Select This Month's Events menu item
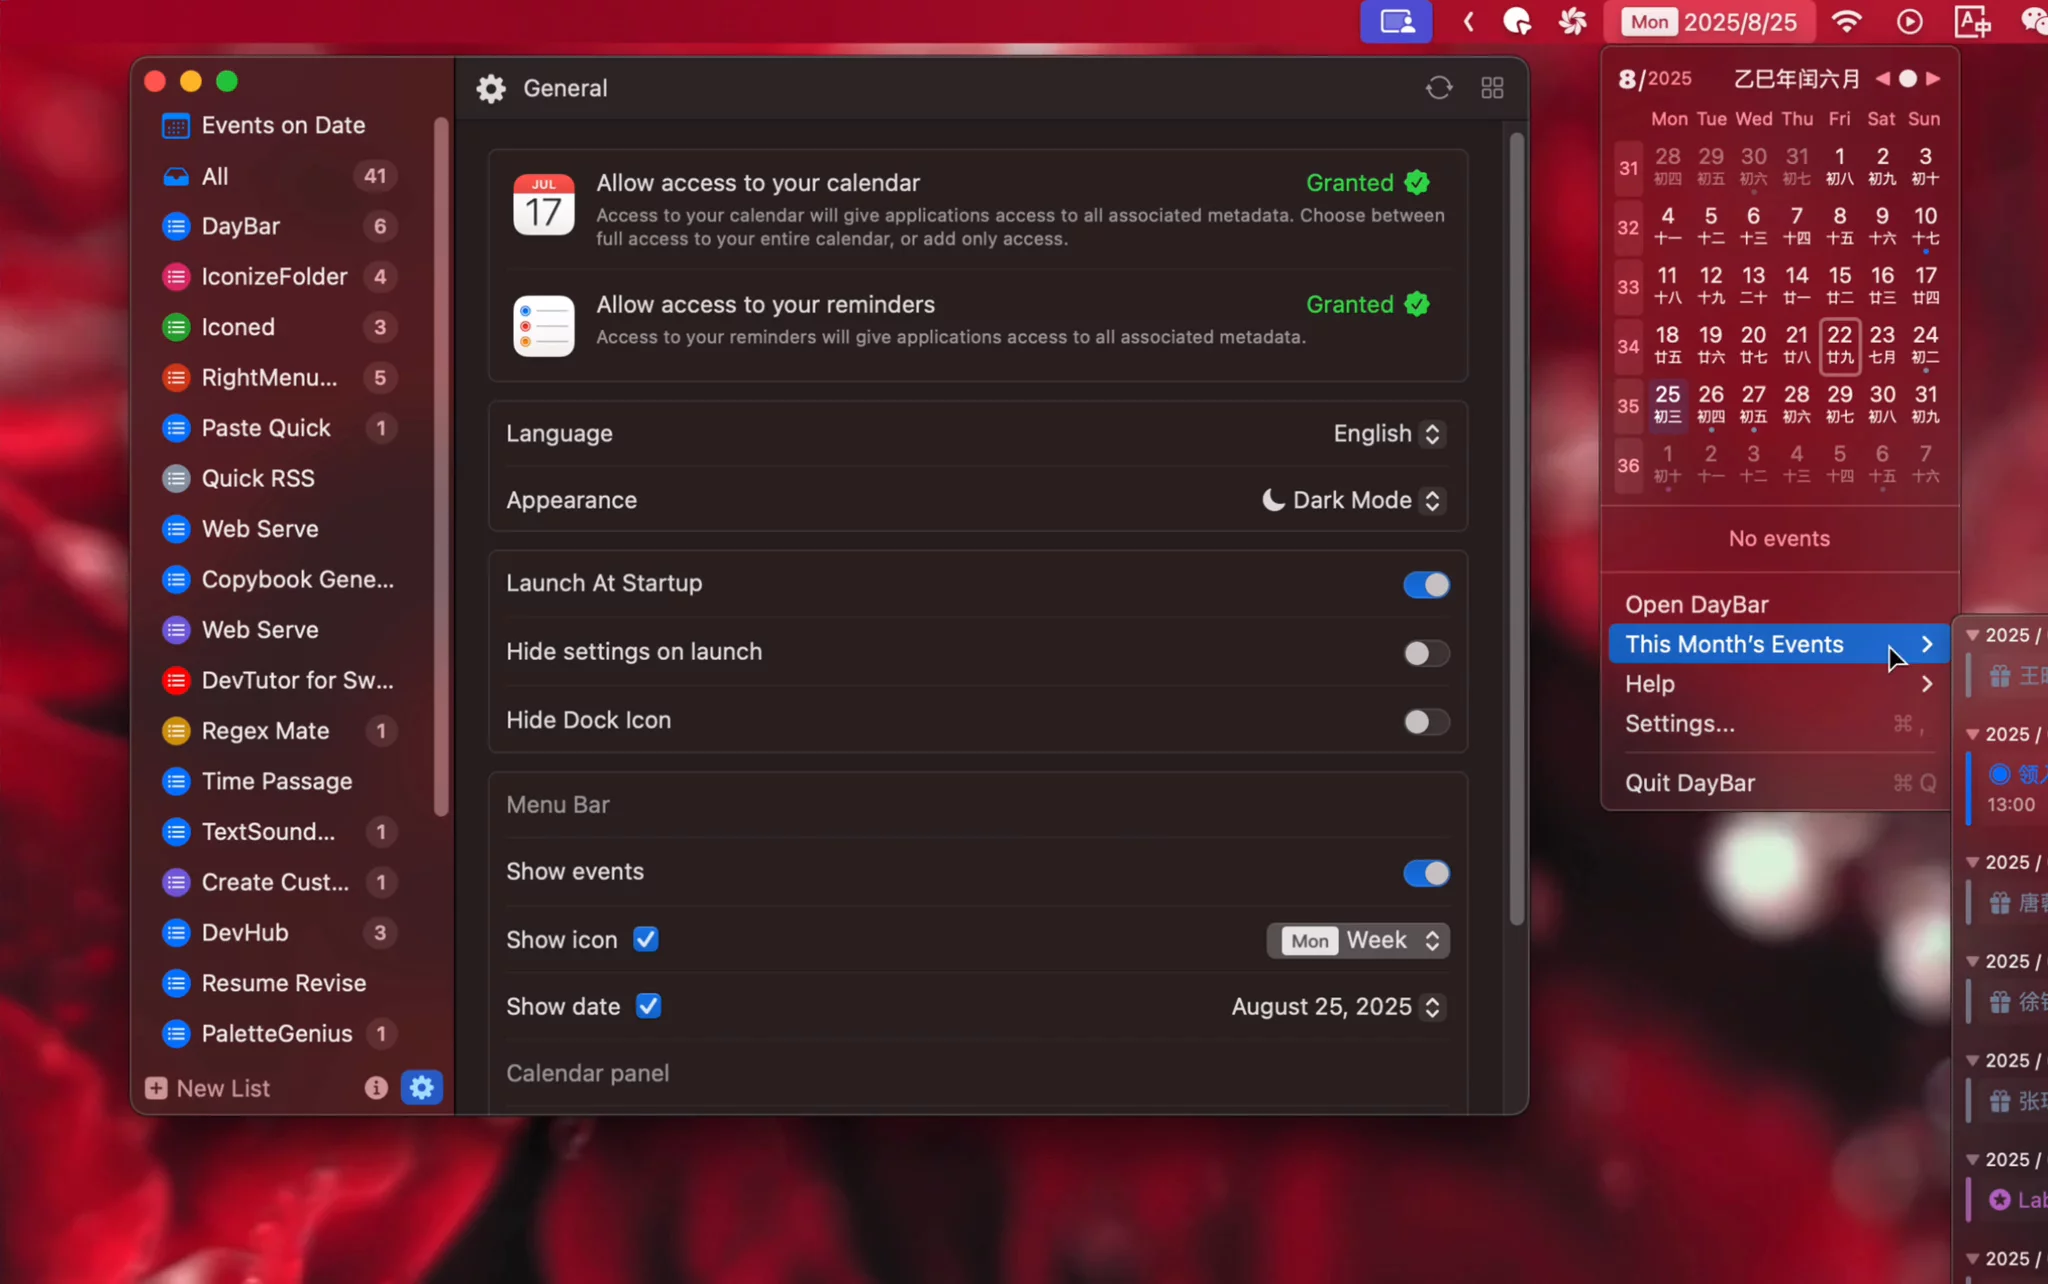Screen dimensions: 2048x1284 [x=1779, y=644]
